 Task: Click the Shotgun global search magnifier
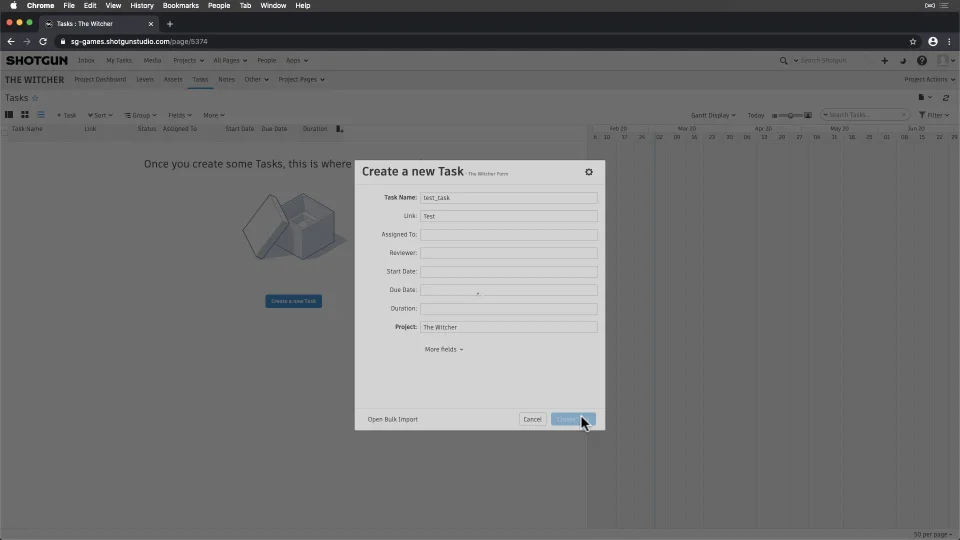783,61
